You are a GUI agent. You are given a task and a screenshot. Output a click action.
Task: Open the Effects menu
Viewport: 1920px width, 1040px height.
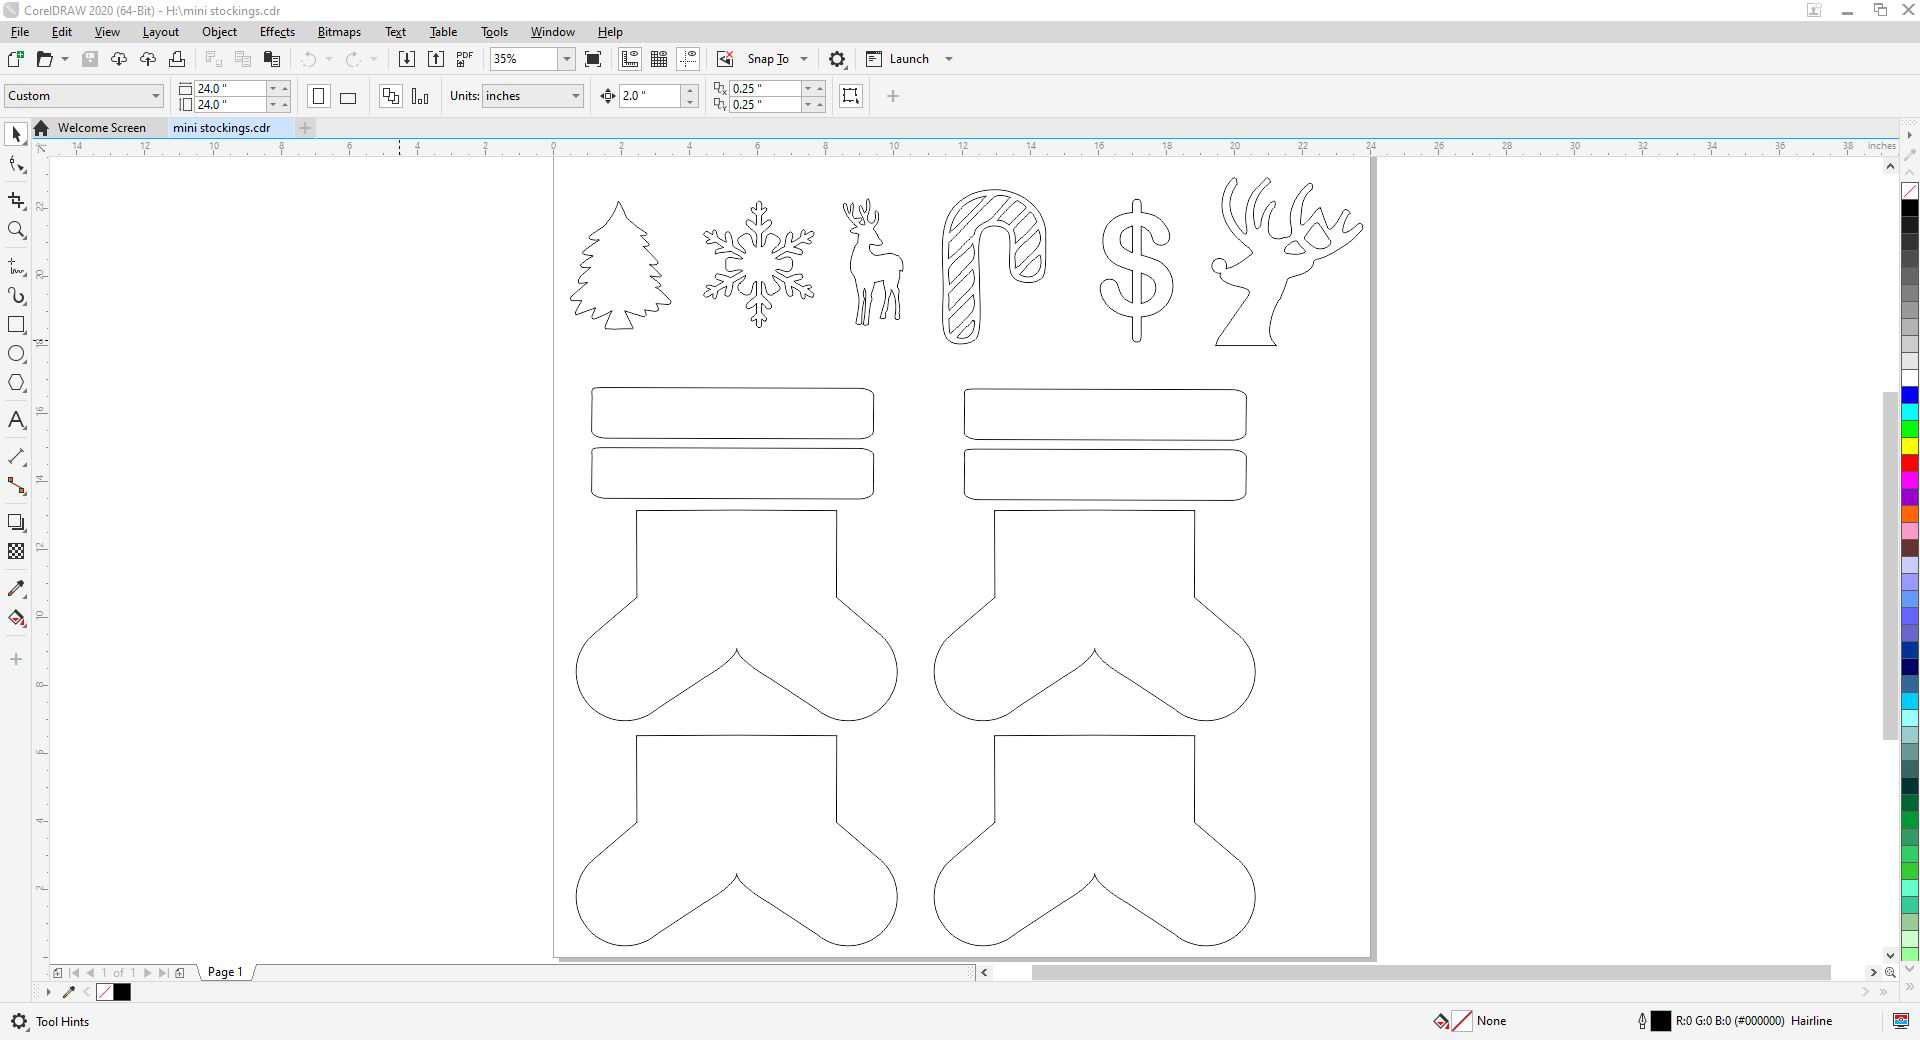coord(277,32)
